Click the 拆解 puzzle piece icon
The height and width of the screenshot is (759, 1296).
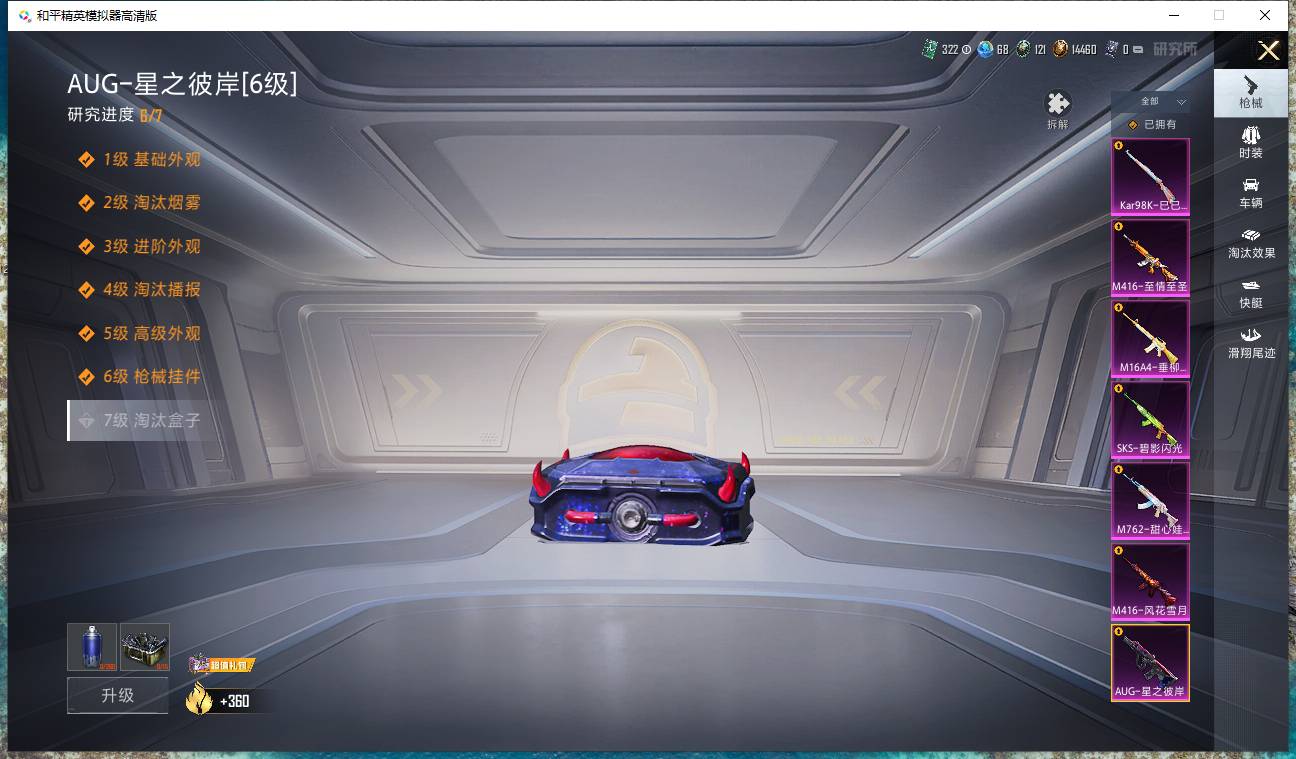pyautogui.click(x=1057, y=105)
